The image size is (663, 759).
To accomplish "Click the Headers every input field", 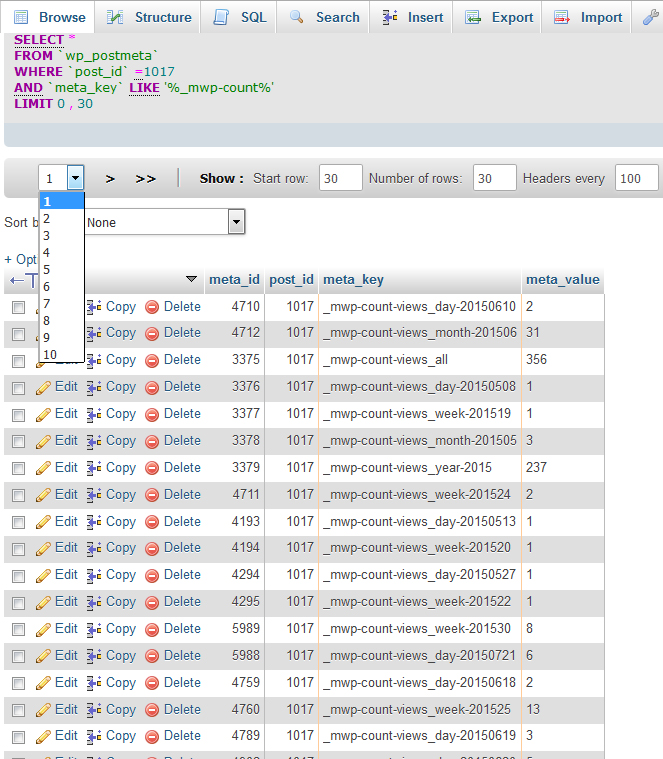I will coord(636,178).
